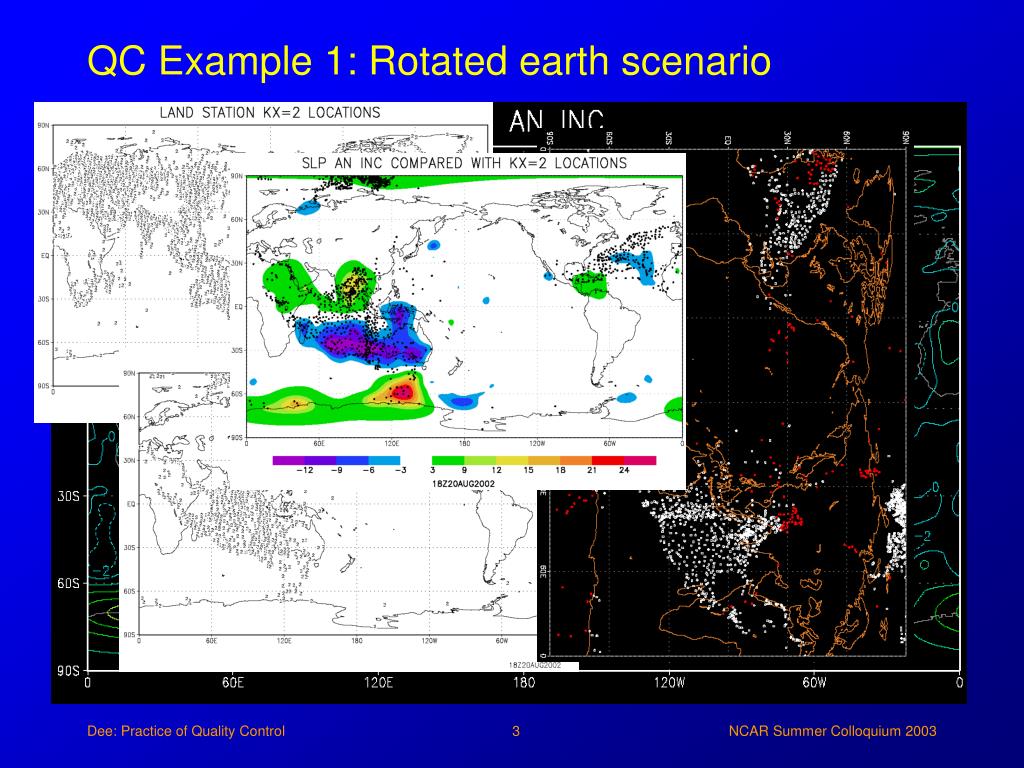Click the '30S' latitude label on black background
The width and height of the screenshot is (1024, 768).
[68, 496]
